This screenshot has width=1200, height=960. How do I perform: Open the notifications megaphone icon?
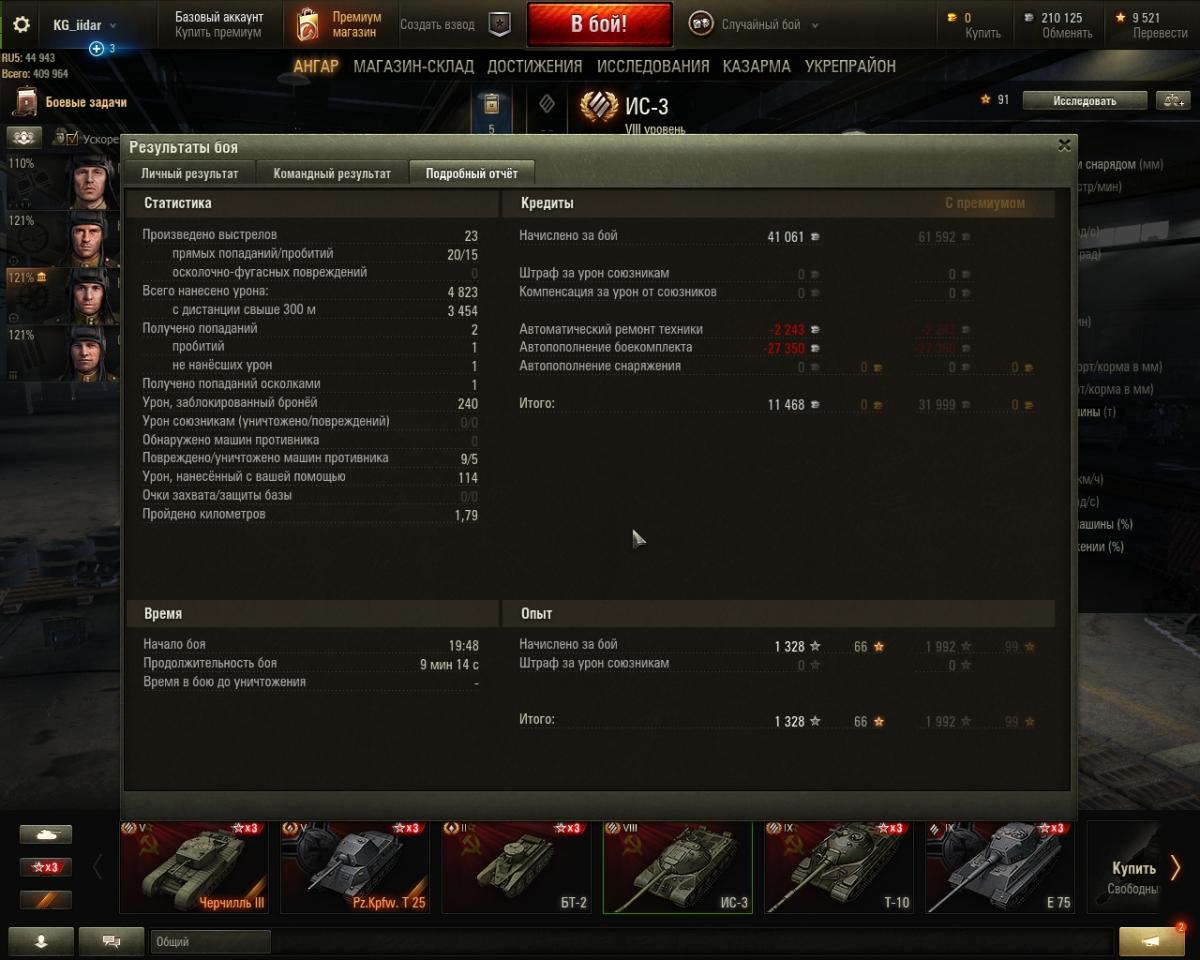(1152, 941)
